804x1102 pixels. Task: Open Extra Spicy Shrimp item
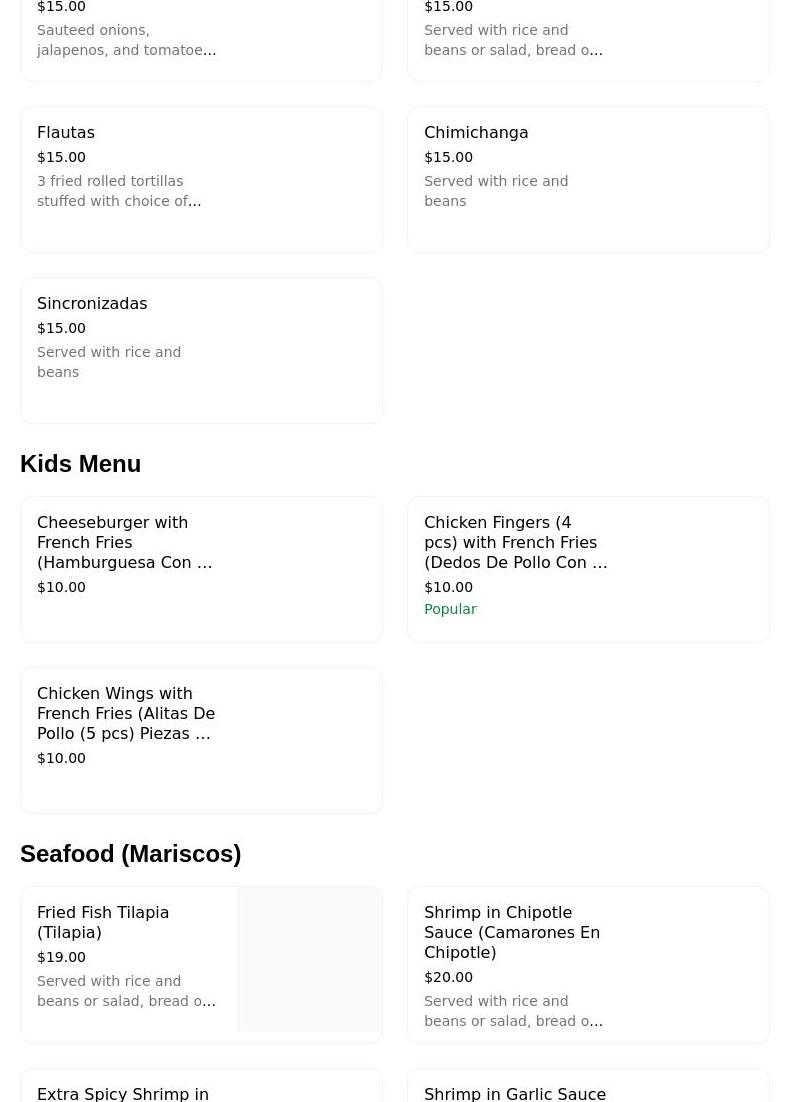123,1093
